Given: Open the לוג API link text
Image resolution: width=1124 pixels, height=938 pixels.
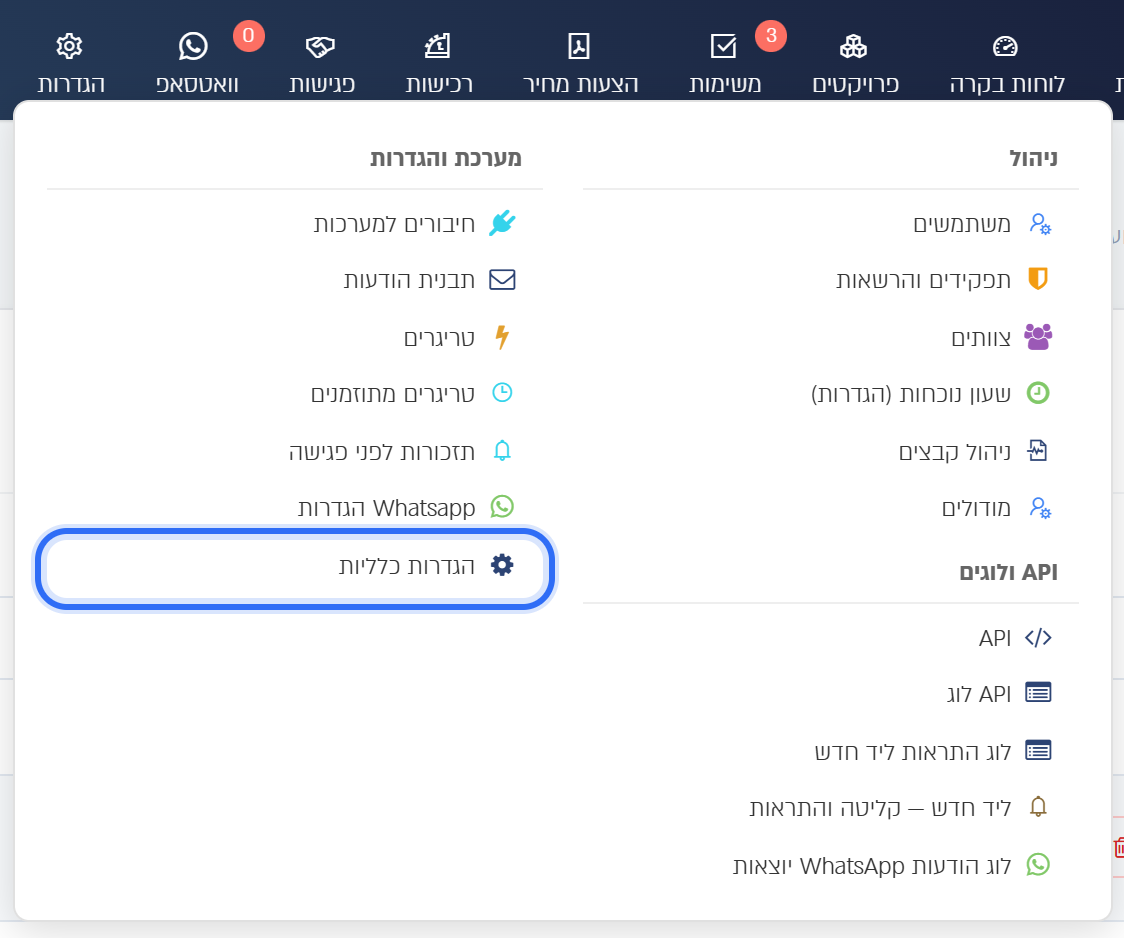Looking at the screenshot, I should [x=978, y=694].
